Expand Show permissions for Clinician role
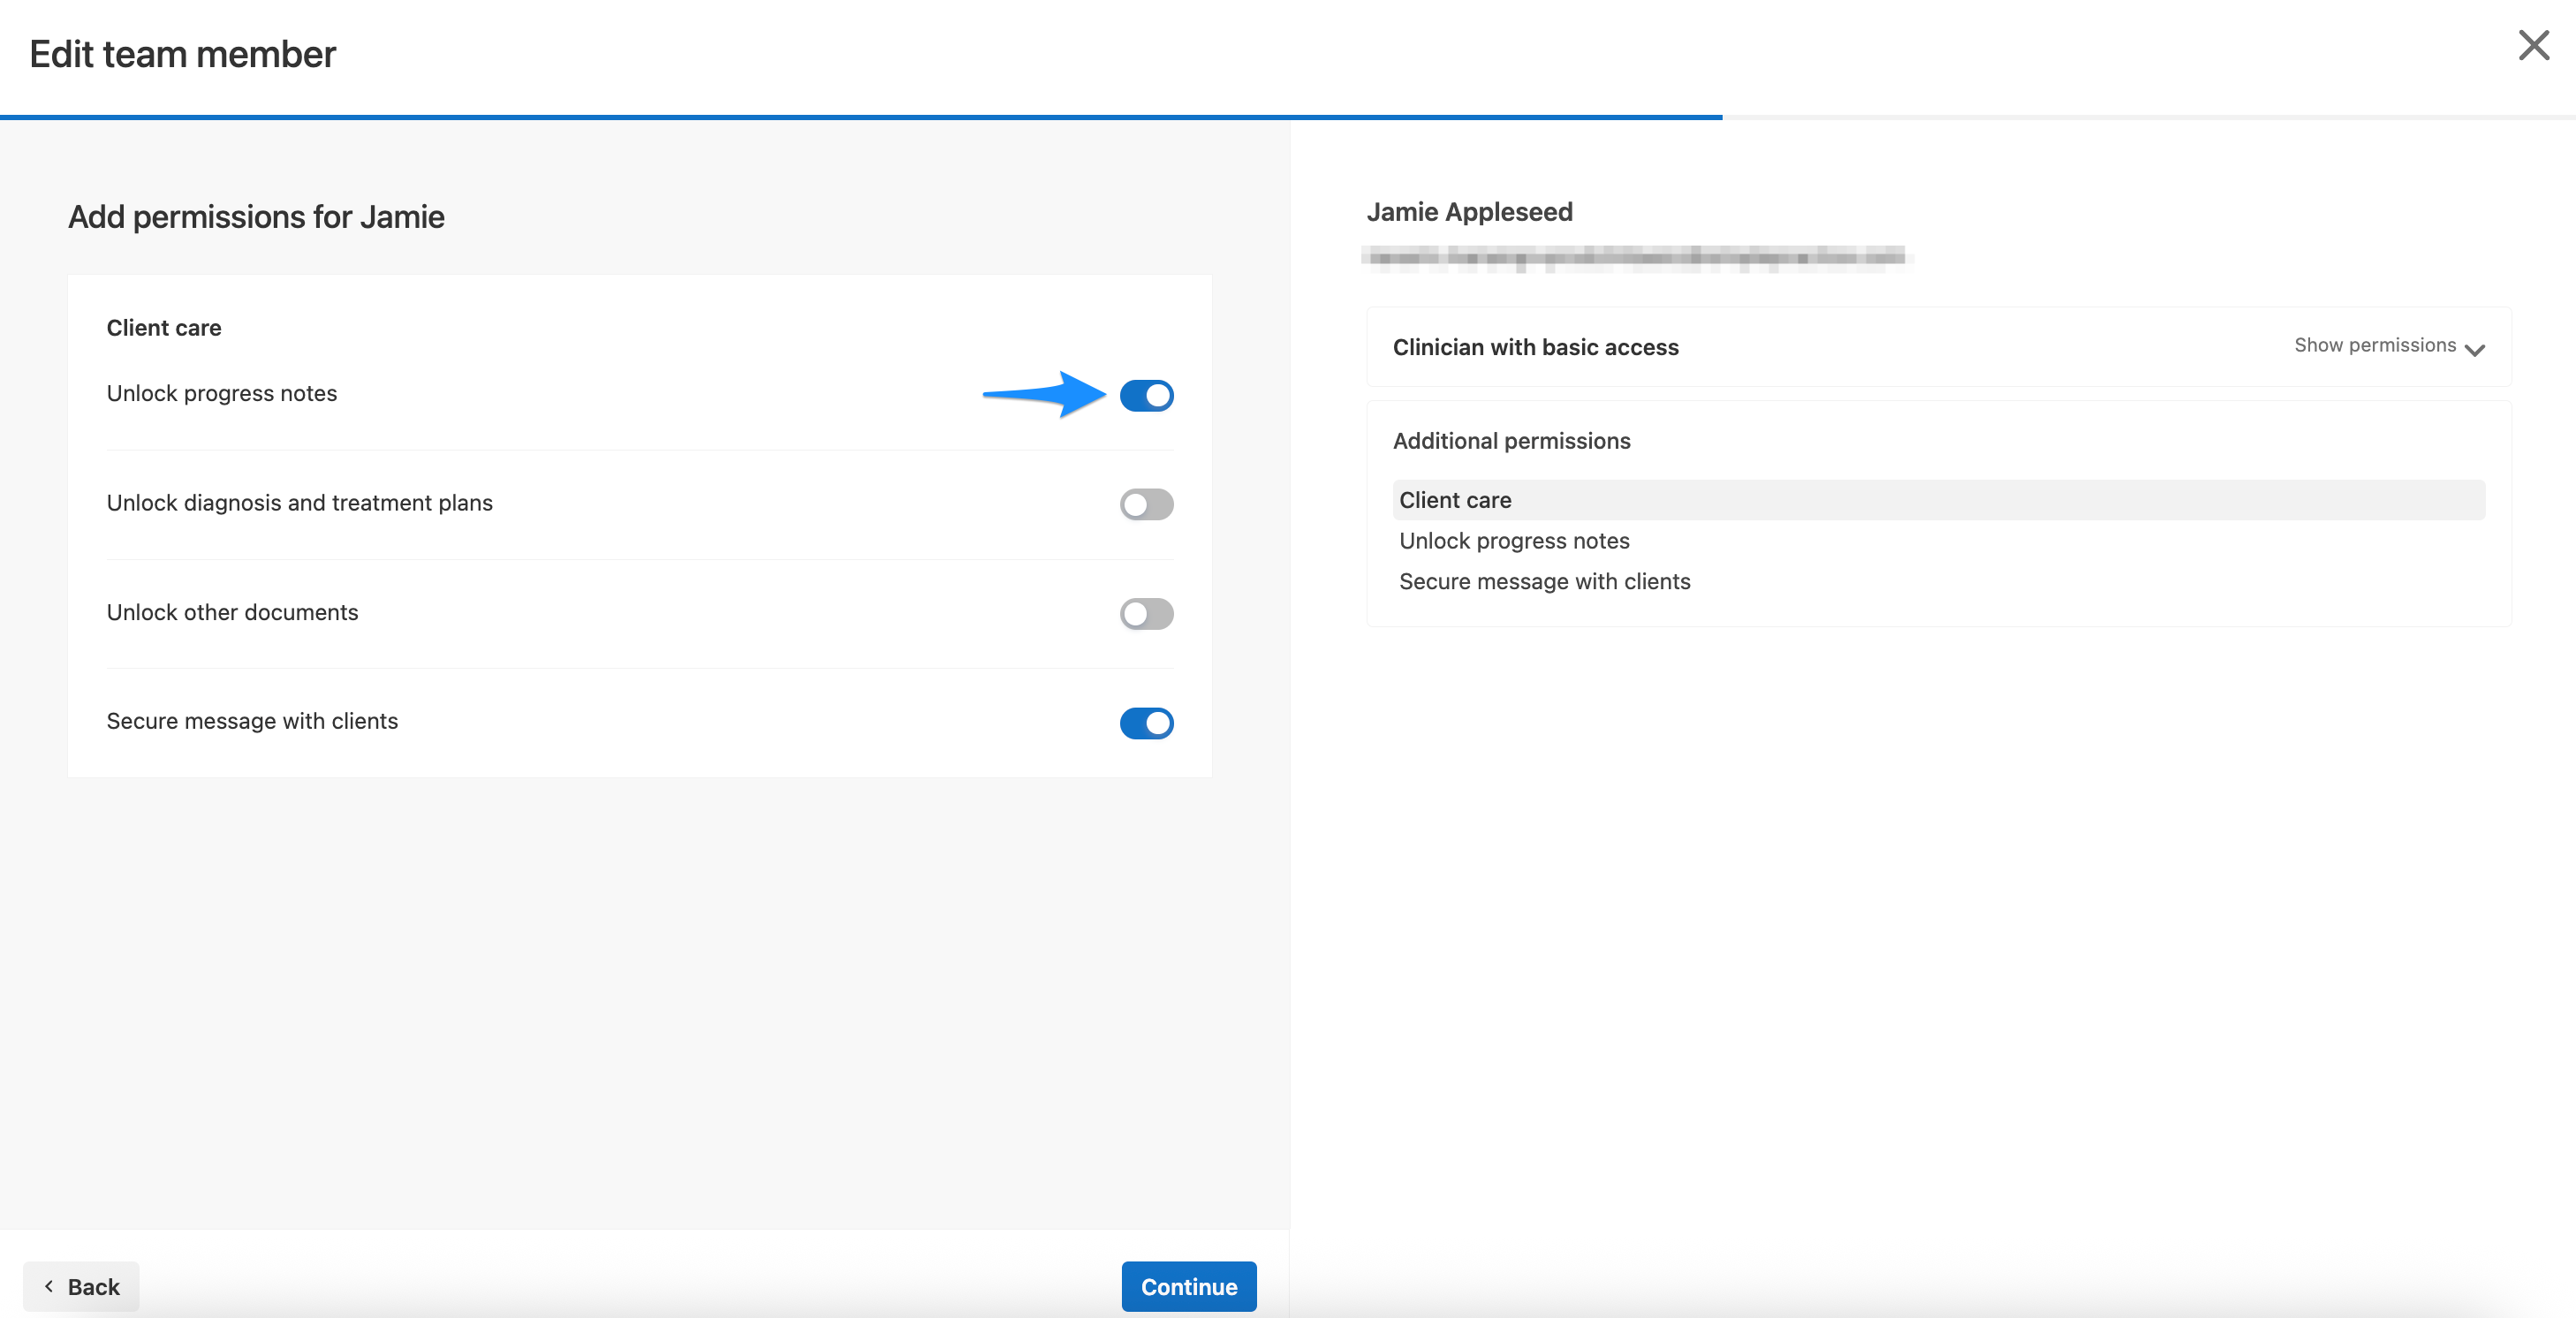Screen dimensions: 2576x1318 point(2375,345)
